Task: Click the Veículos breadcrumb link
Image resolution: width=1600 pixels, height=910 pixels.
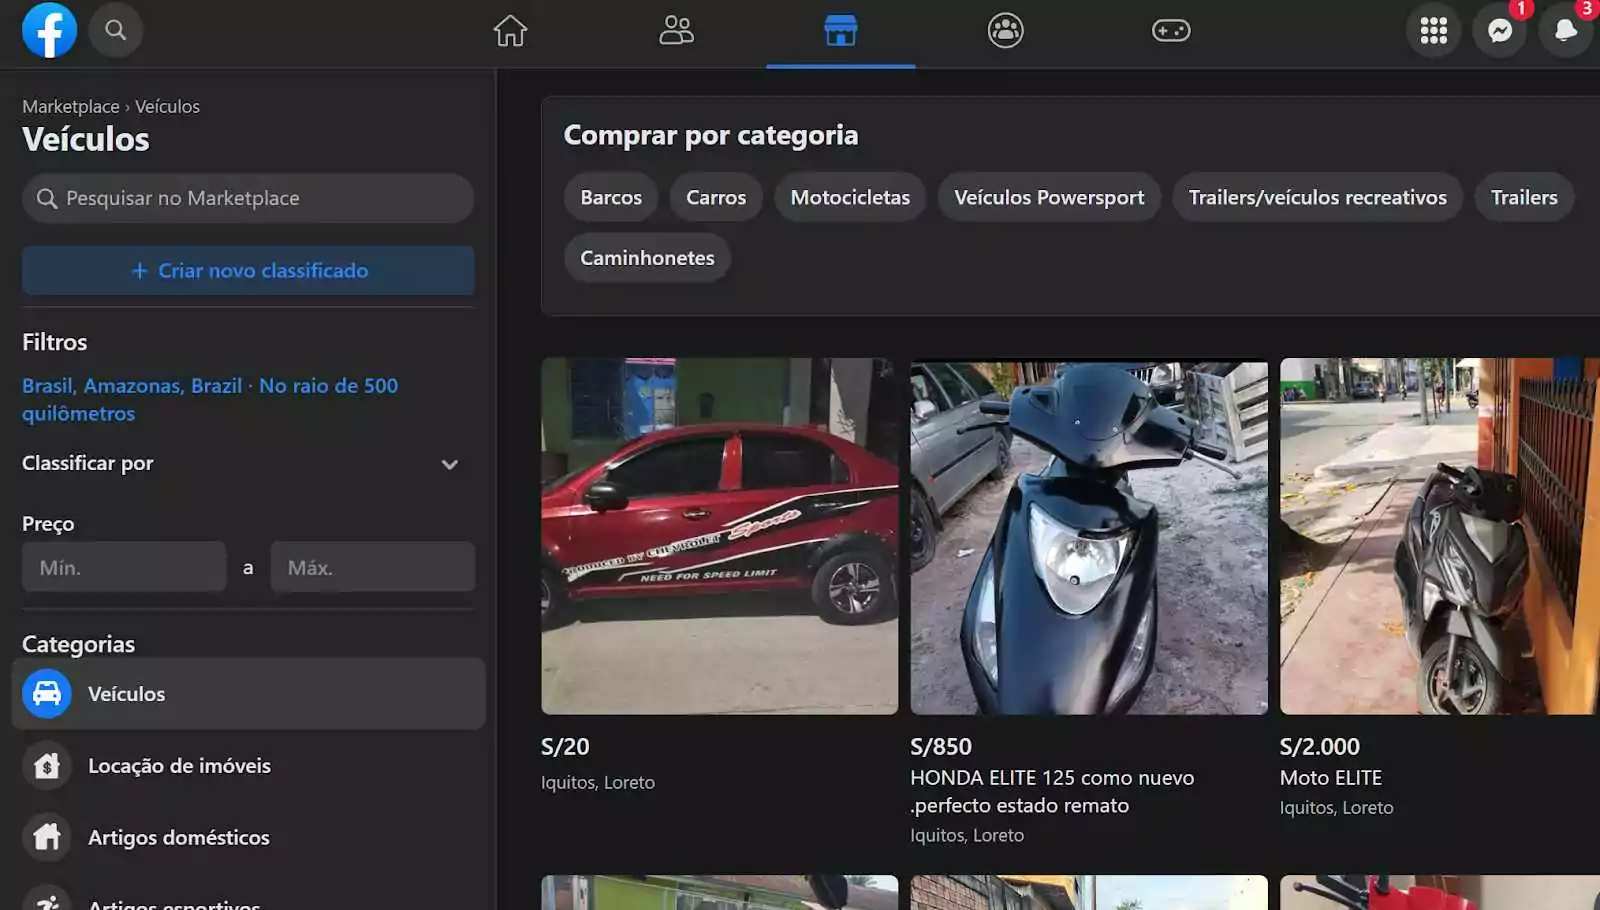Action: pos(167,106)
